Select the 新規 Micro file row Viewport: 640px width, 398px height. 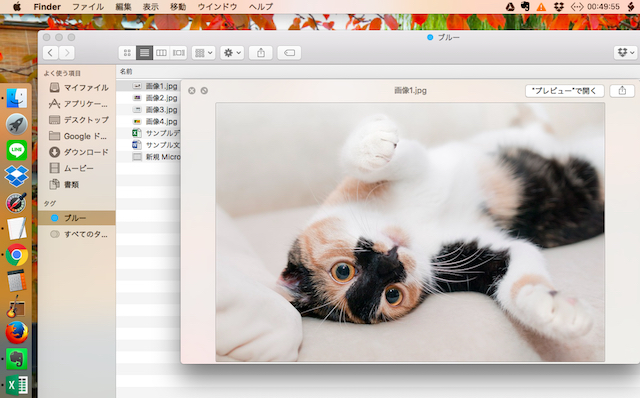pyautogui.click(x=149, y=157)
